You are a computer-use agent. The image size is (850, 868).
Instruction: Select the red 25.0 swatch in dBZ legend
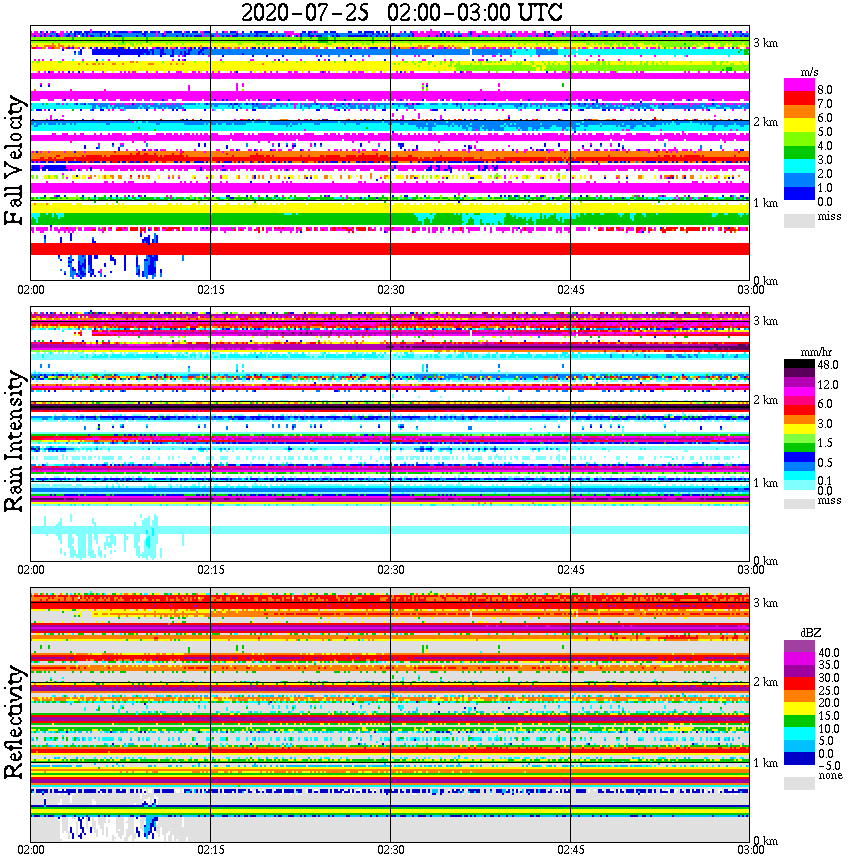click(799, 683)
